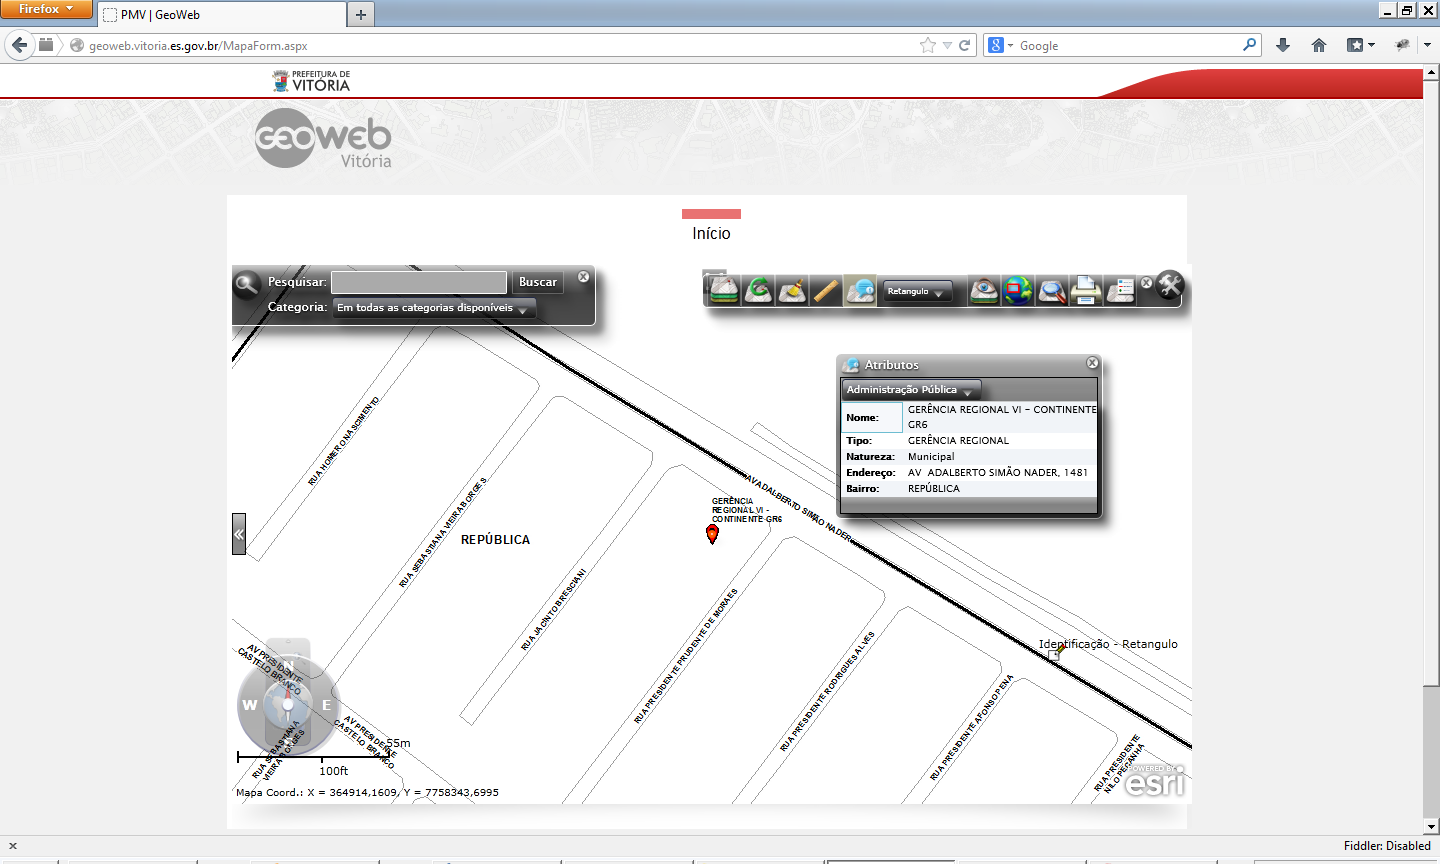This screenshot has width=1440, height=864.
Task: Click the eye overview map icon
Action: point(984,290)
